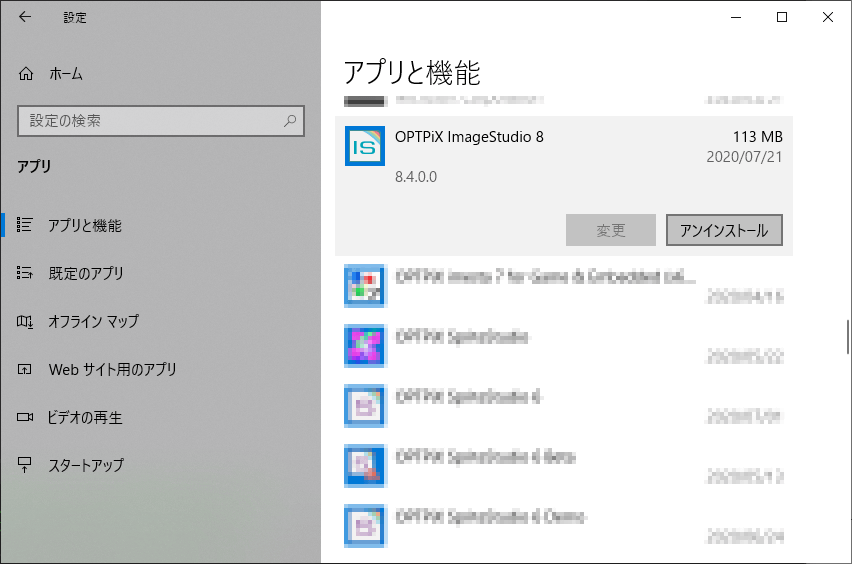Click the アンインストール button
The image size is (852, 564).
pos(724,230)
